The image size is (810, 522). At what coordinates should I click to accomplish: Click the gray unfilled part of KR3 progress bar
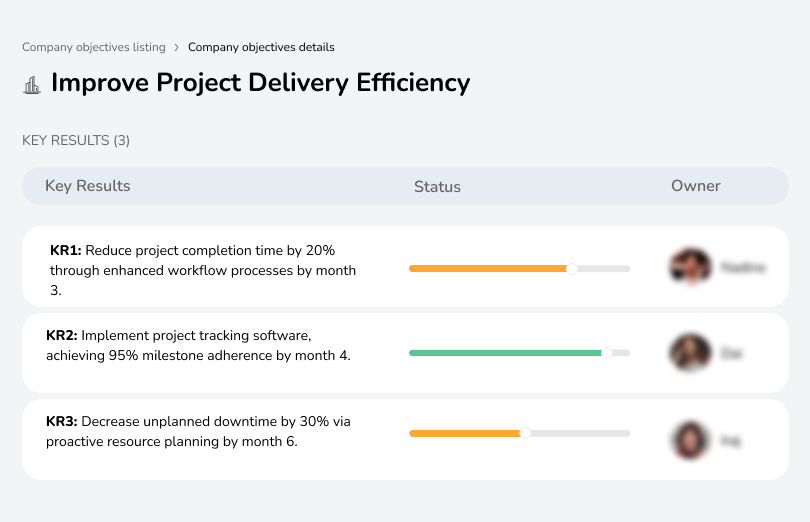[x=580, y=433]
